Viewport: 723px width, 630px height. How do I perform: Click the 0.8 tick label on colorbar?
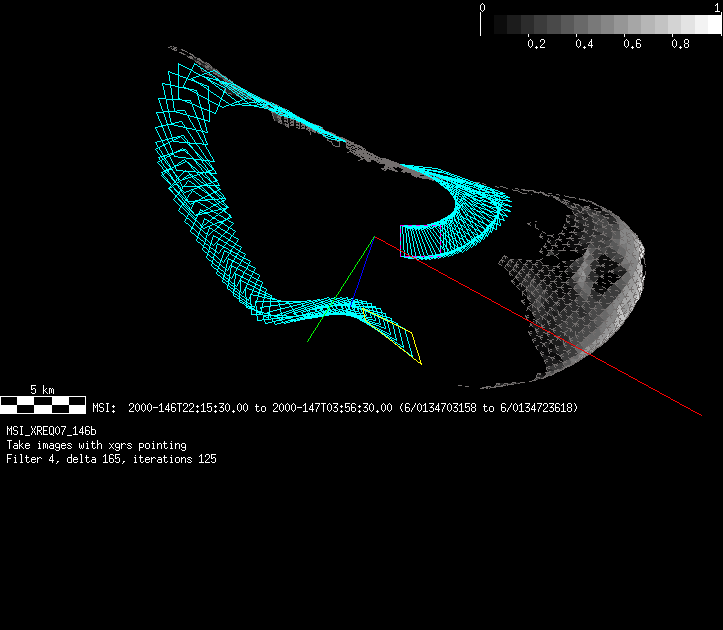coord(680,44)
